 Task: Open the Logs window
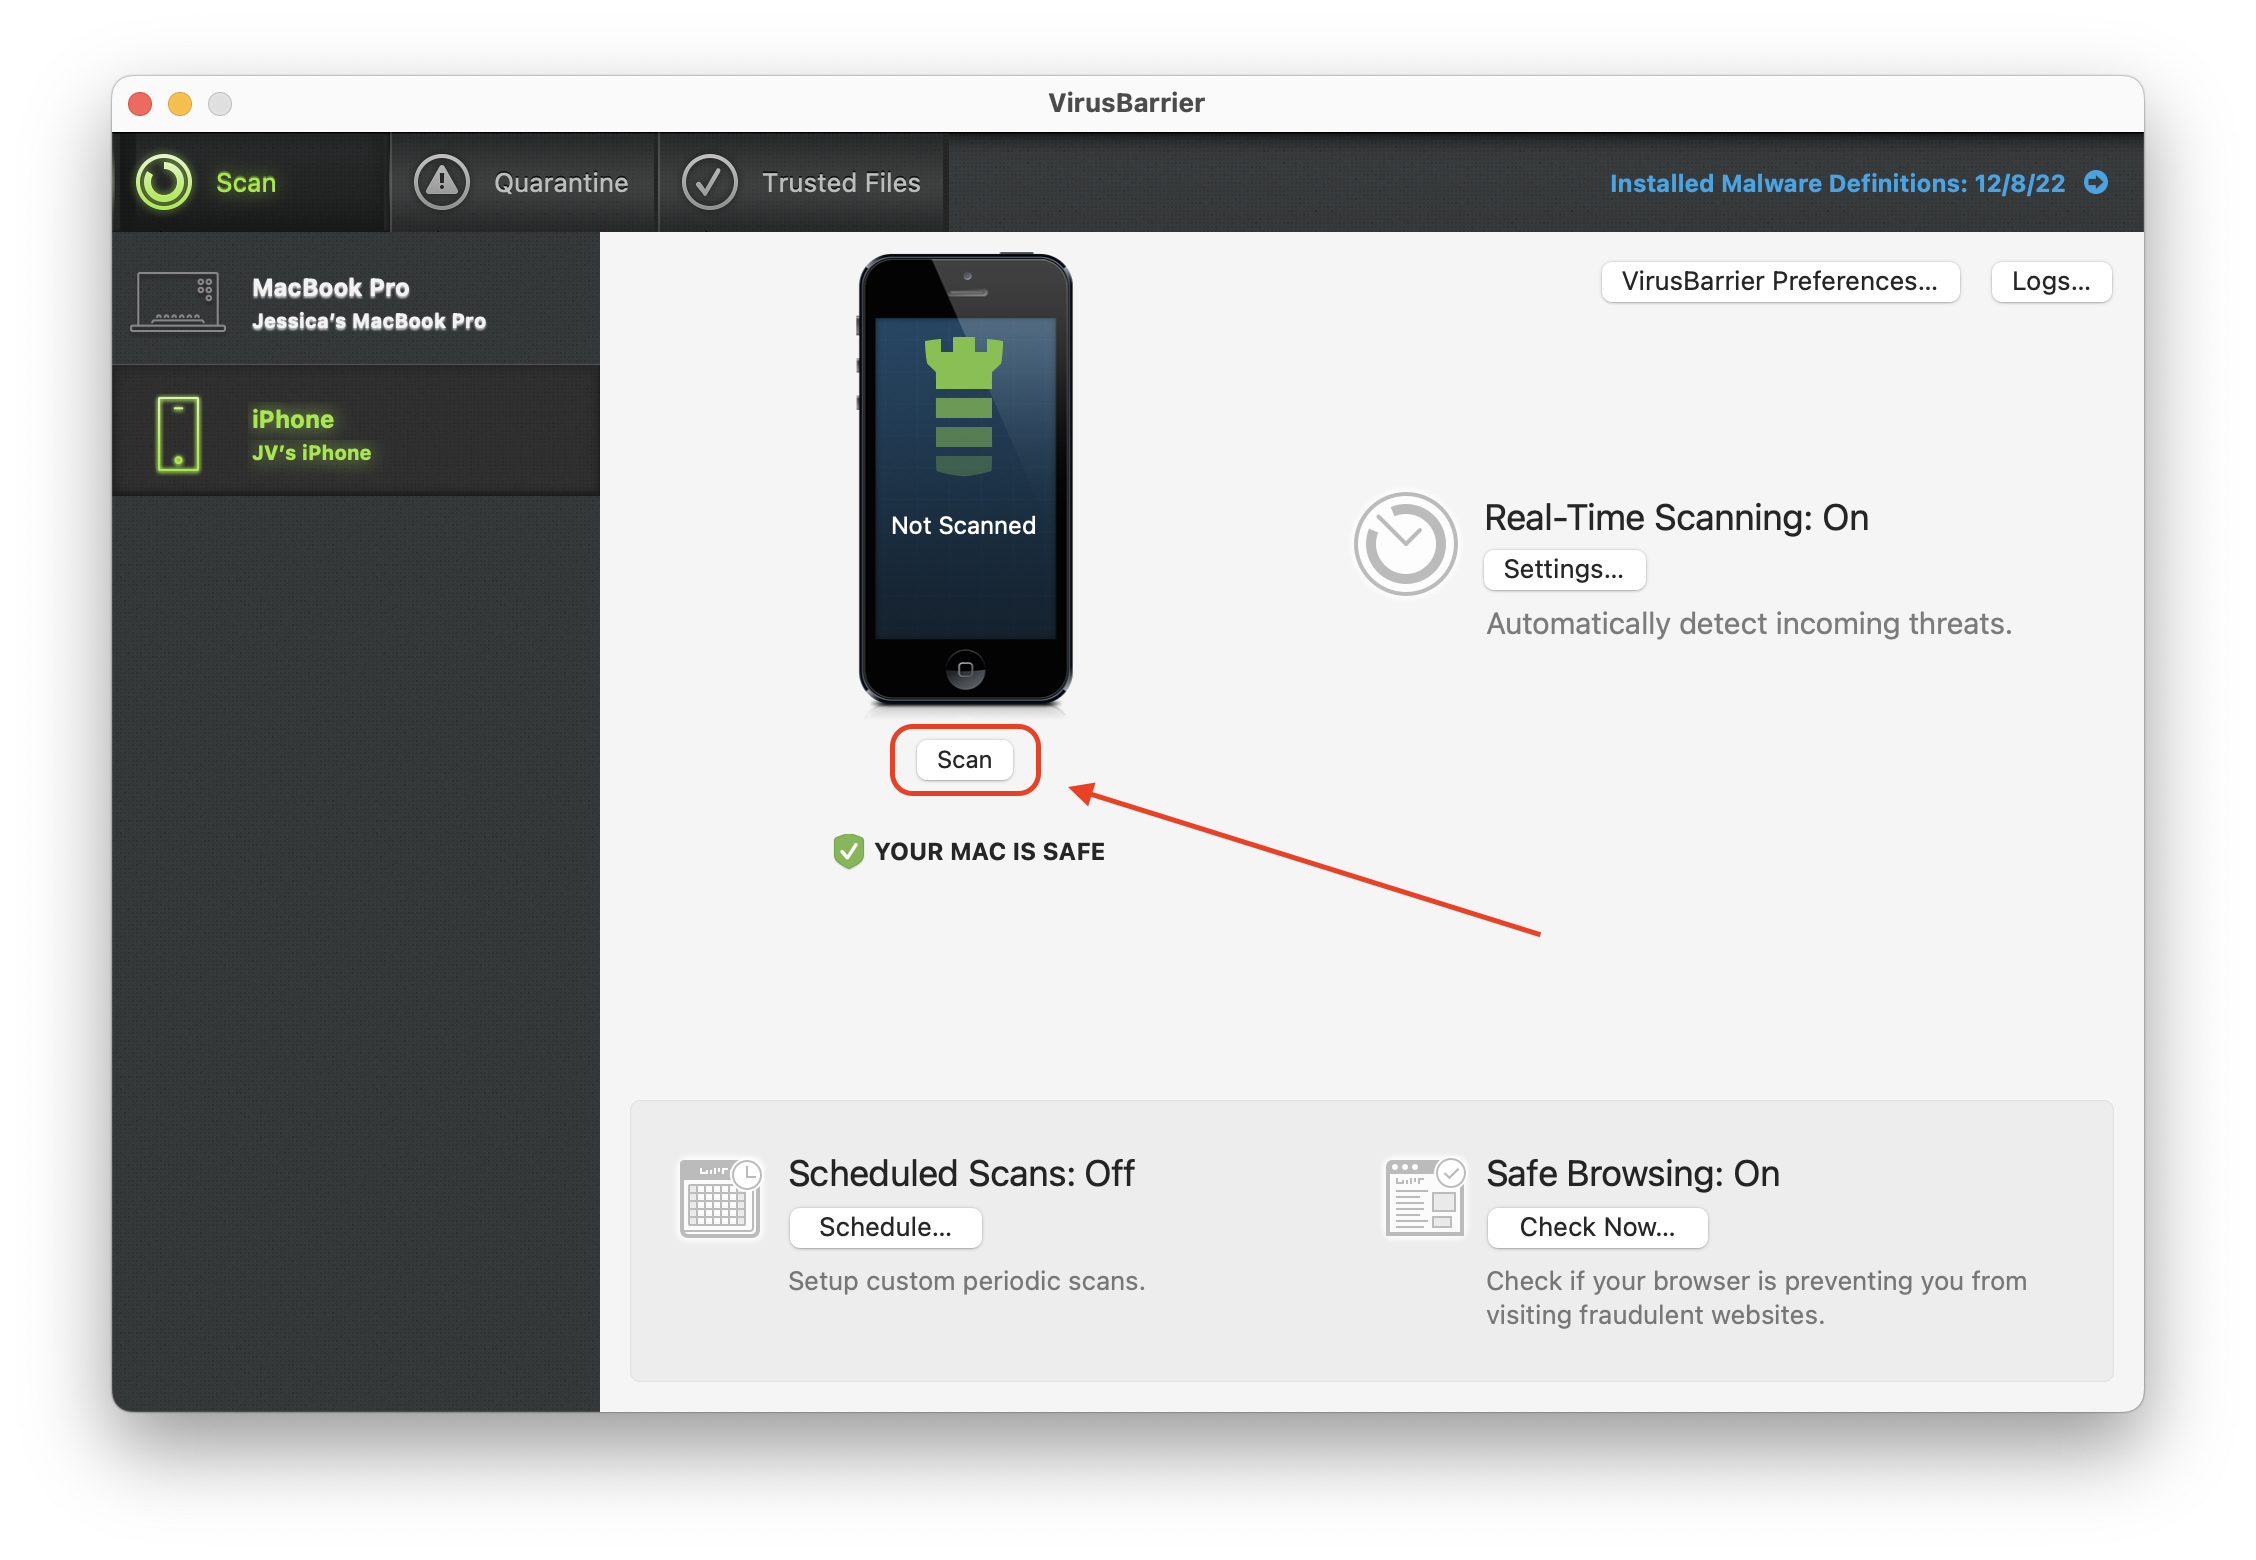coord(2050,282)
